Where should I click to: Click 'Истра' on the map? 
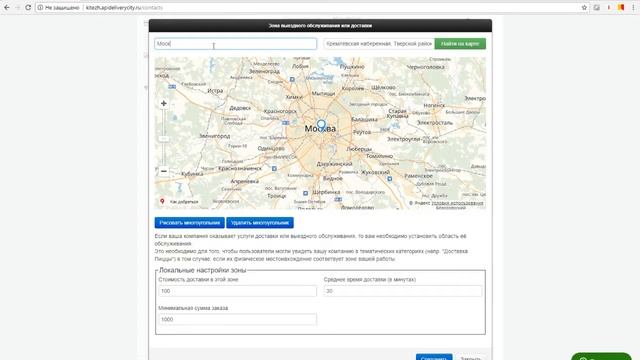[215, 91]
